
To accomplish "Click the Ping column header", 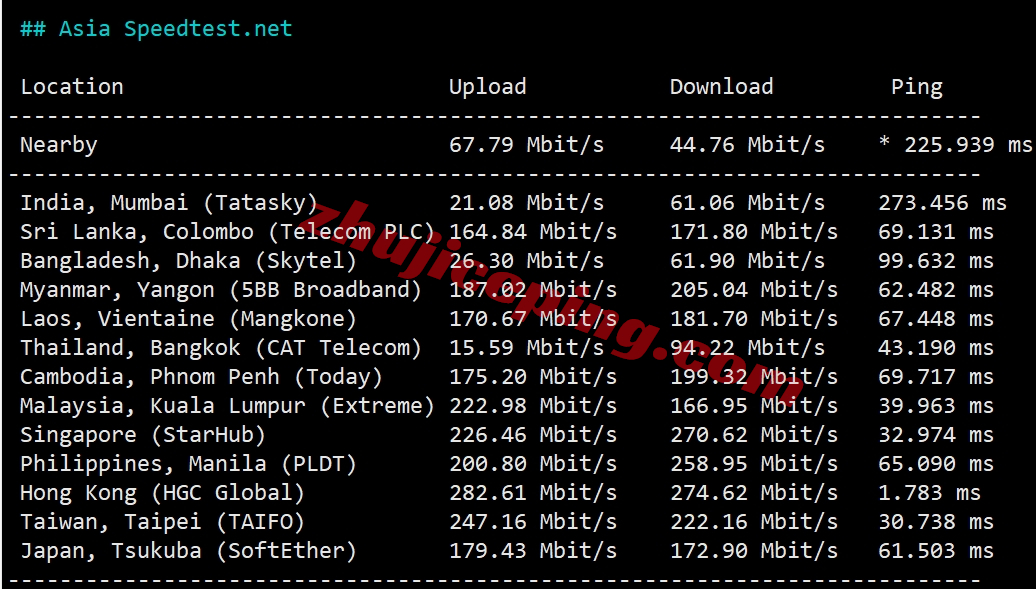I will click(917, 87).
